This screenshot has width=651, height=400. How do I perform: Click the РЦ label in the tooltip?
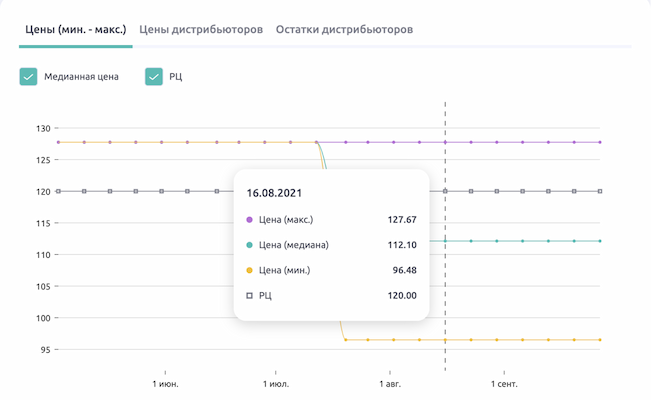265,295
